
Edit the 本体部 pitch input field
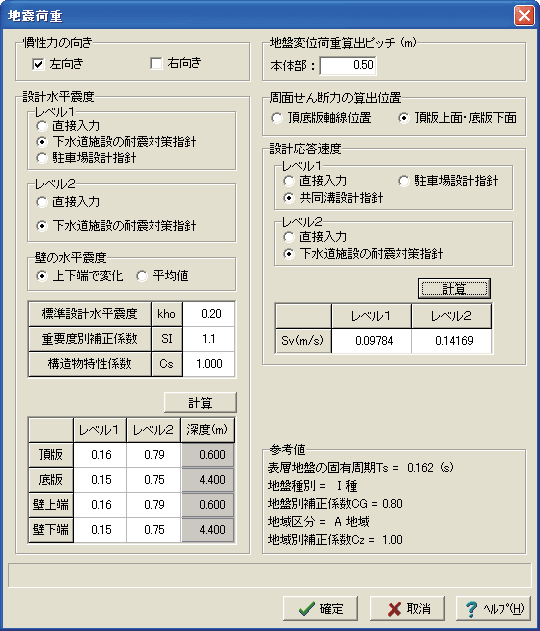click(x=348, y=65)
